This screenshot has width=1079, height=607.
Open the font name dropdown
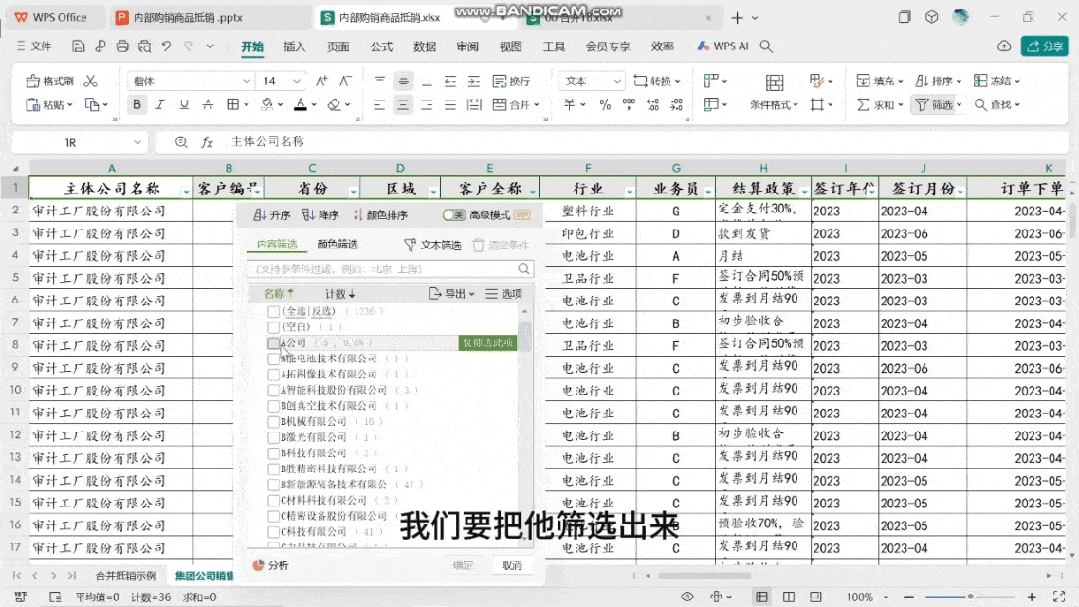coord(246,81)
